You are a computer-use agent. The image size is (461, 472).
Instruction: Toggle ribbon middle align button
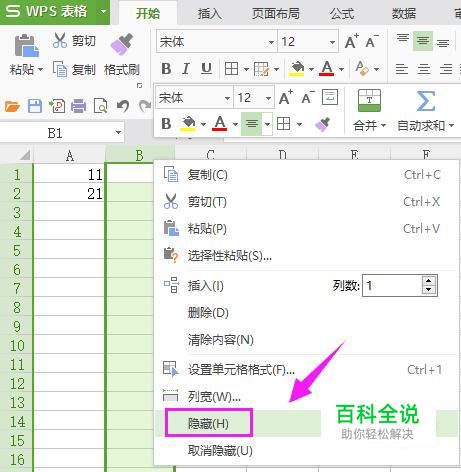pos(423,41)
